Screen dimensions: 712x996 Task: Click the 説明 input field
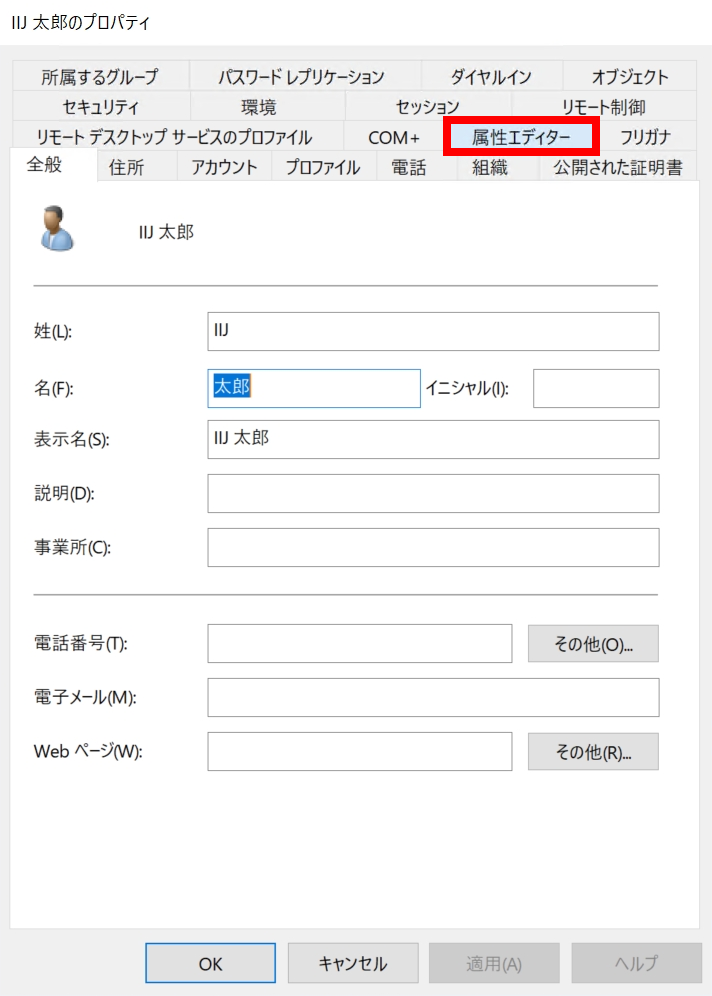click(433, 493)
